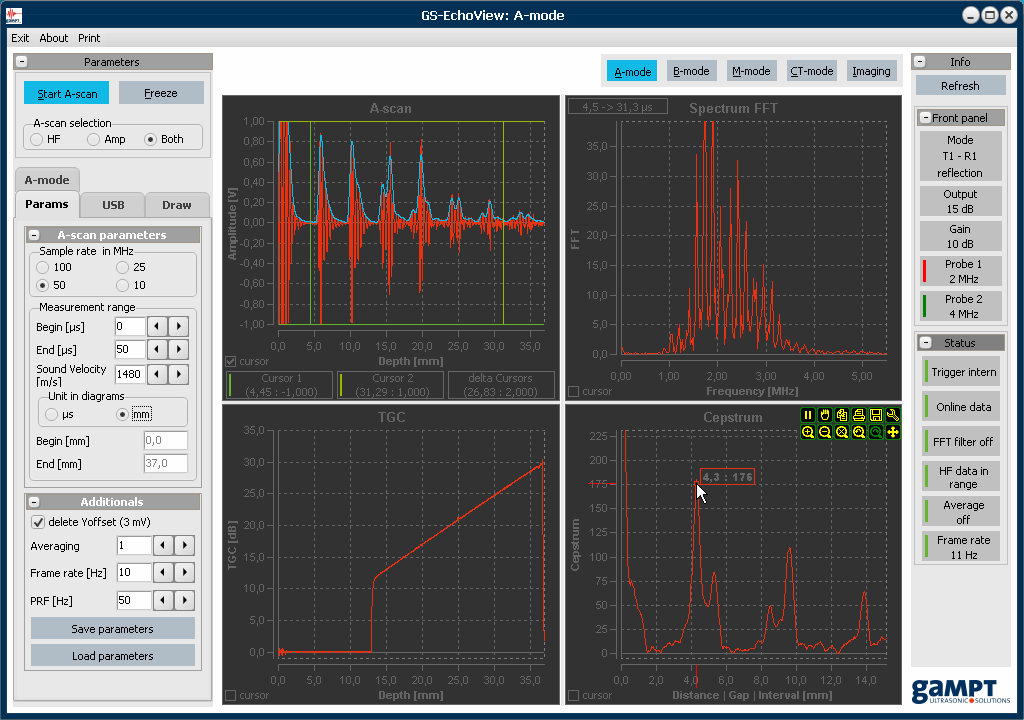Zoom in on Cepstrum with plus magnifier
The height and width of the screenshot is (720, 1024).
(x=808, y=432)
